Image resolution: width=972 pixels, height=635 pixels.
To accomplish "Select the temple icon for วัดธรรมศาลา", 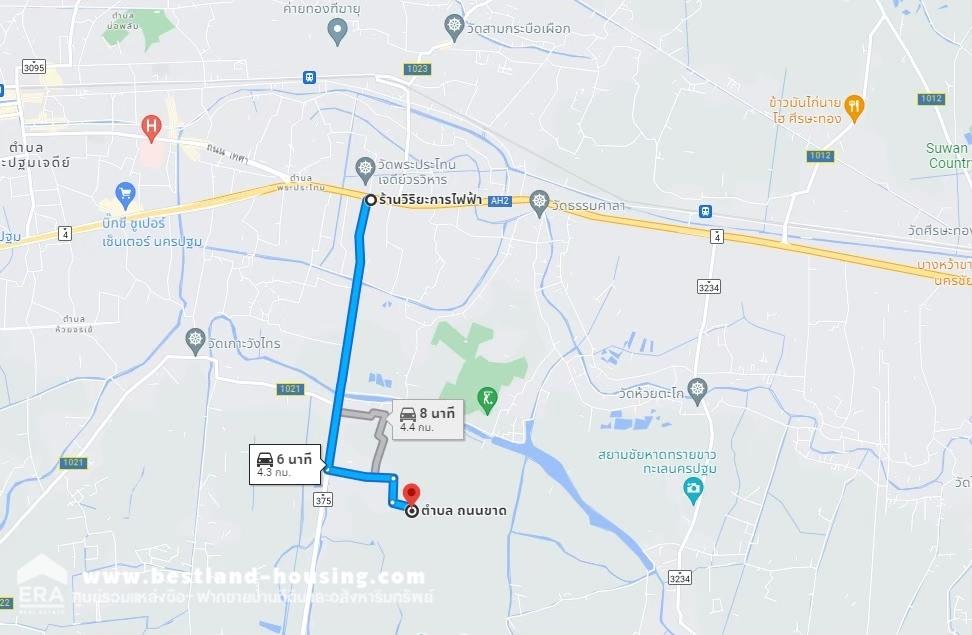I will pyautogui.click(x=539, y=204).
